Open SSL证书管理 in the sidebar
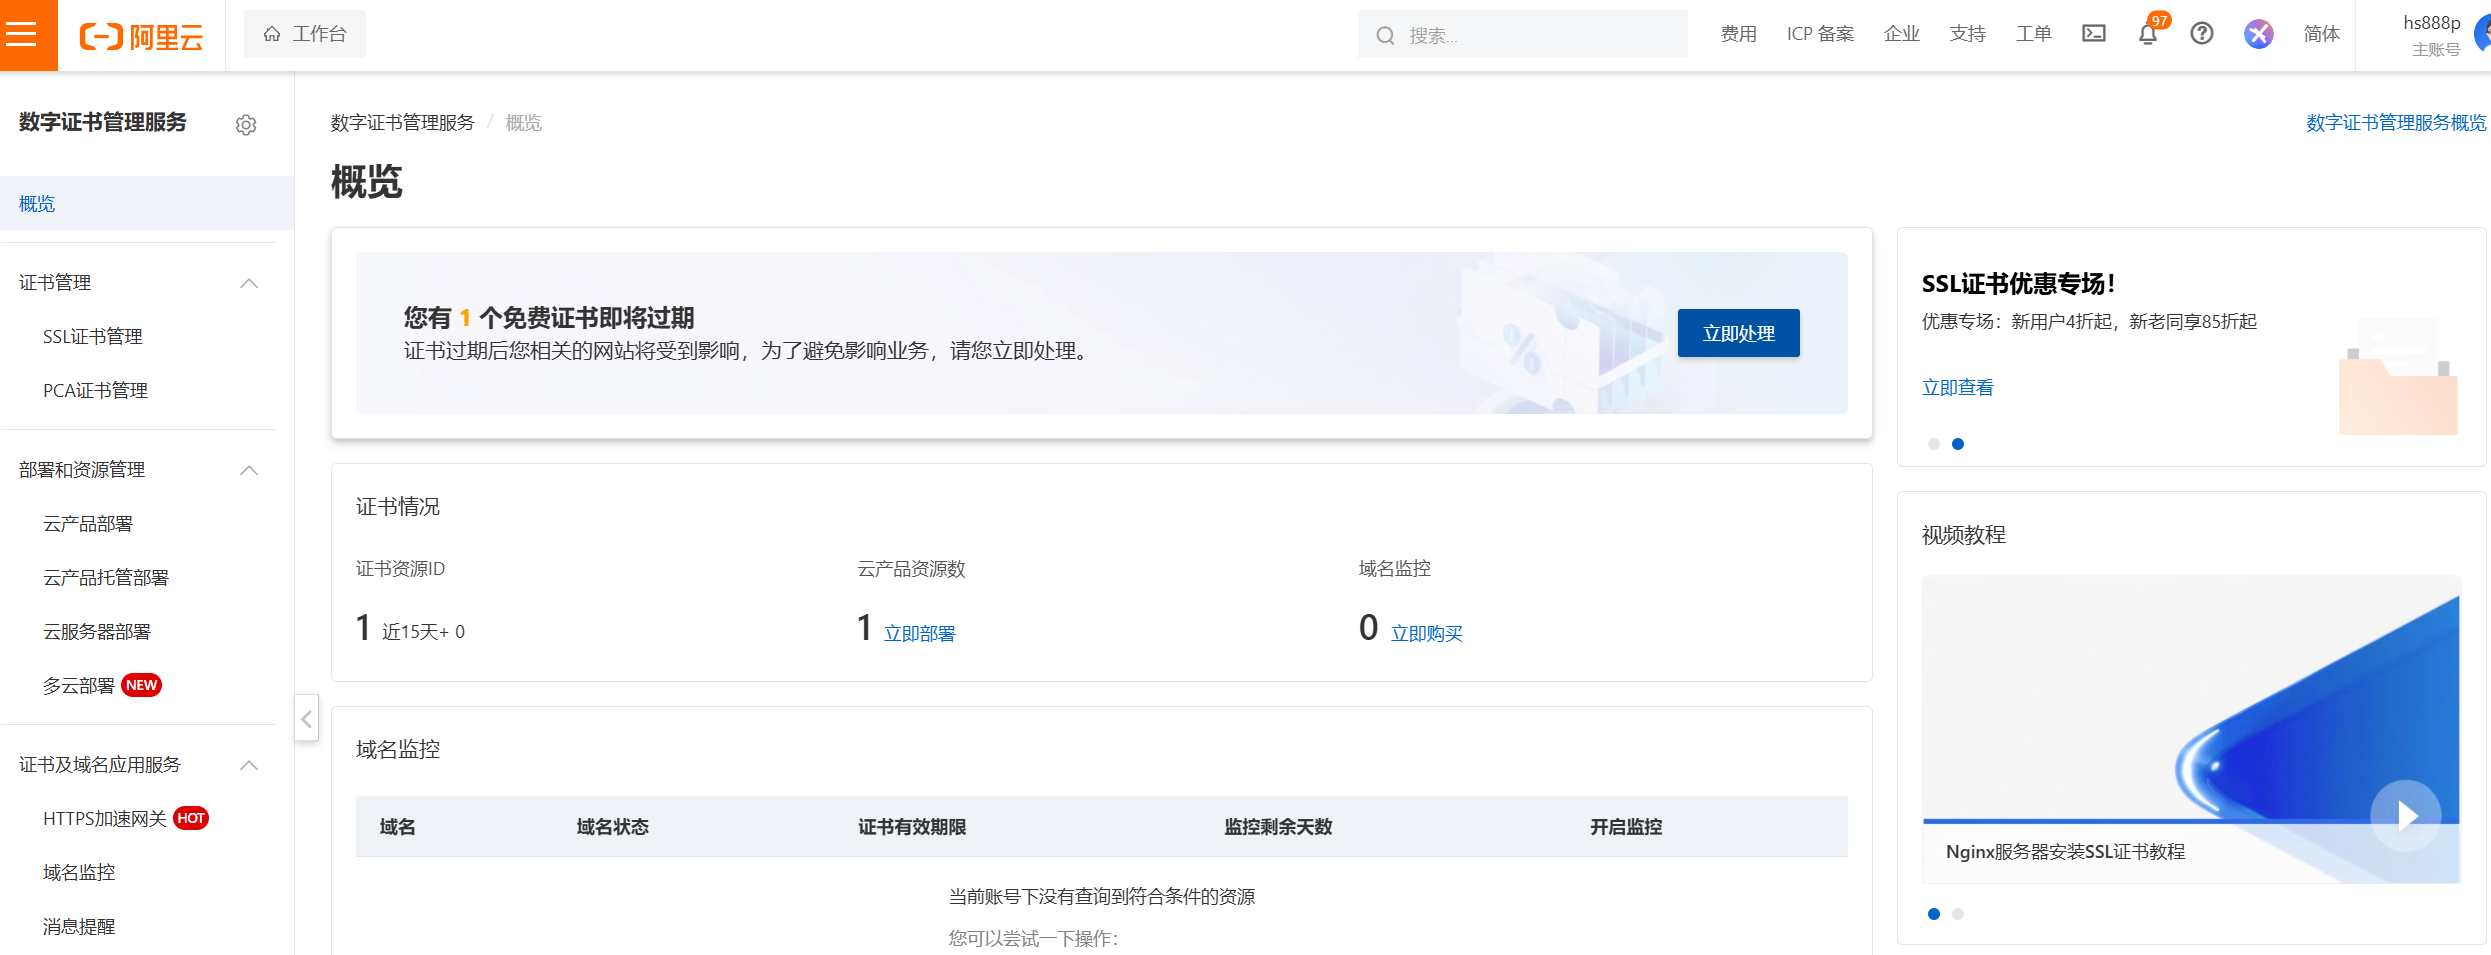The height and width of the screenshot is (955, 2491). pos(93,337)
